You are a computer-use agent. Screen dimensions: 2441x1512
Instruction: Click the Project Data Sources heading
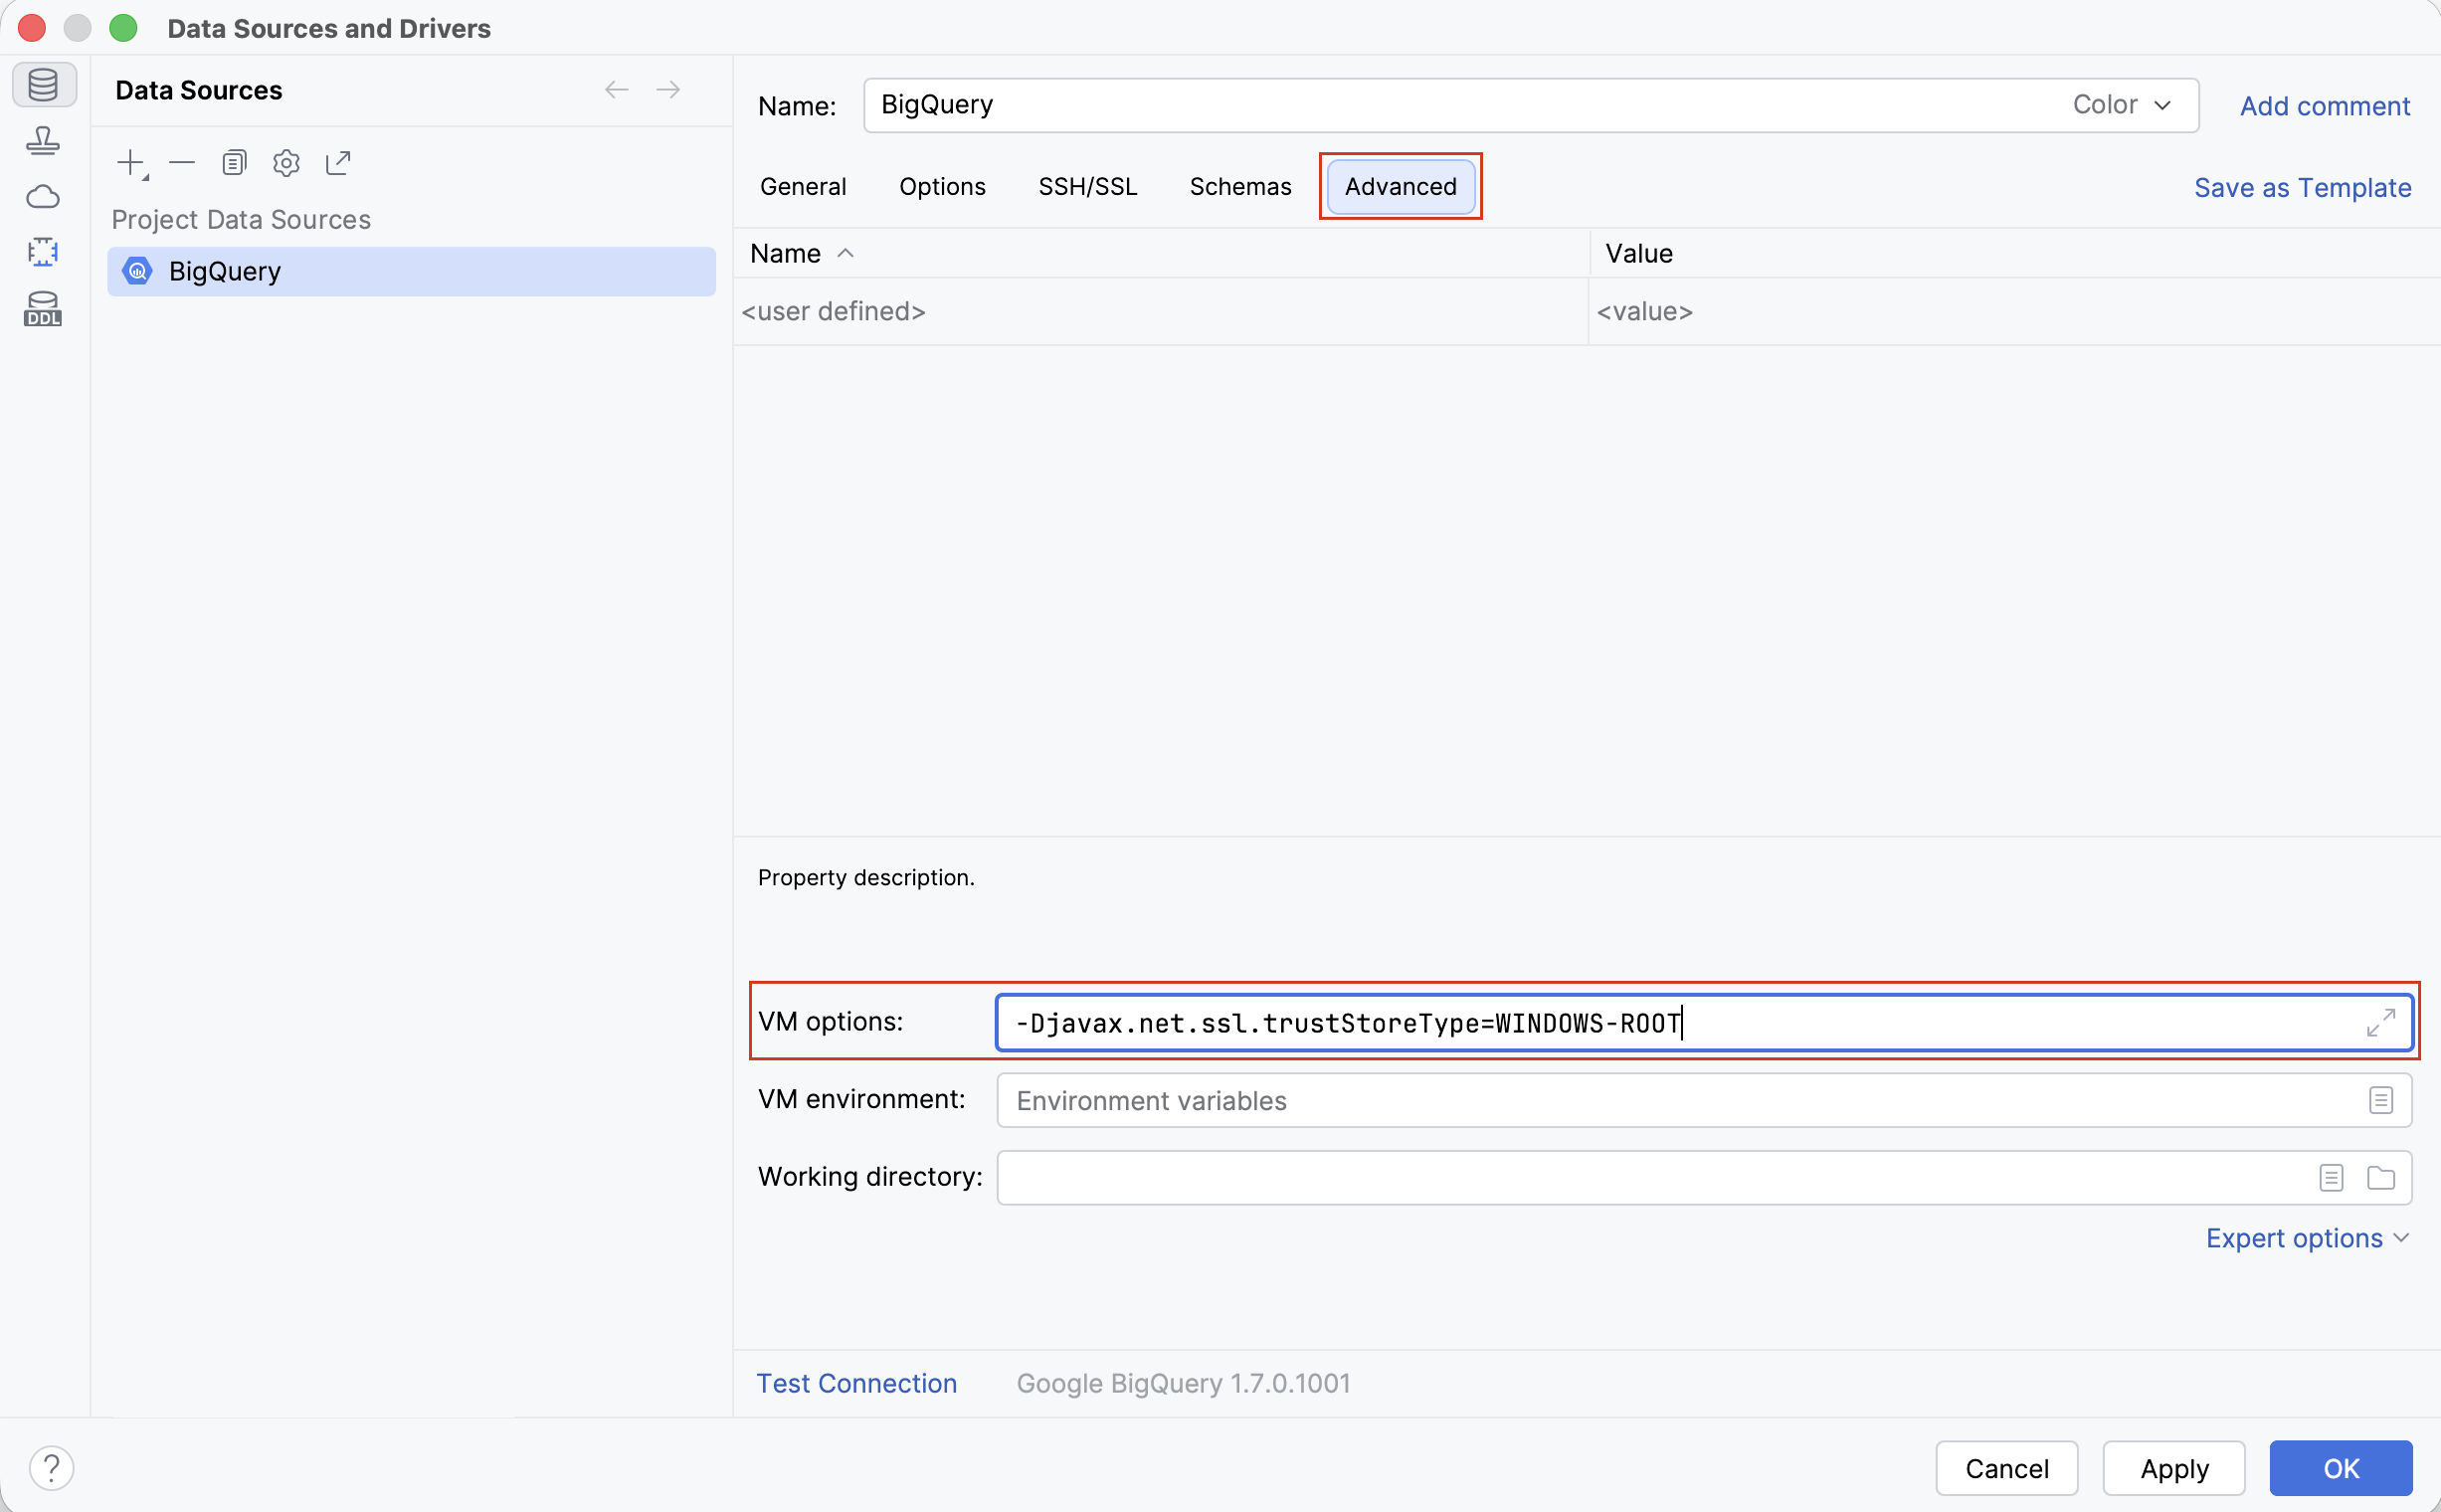(241, 219)
